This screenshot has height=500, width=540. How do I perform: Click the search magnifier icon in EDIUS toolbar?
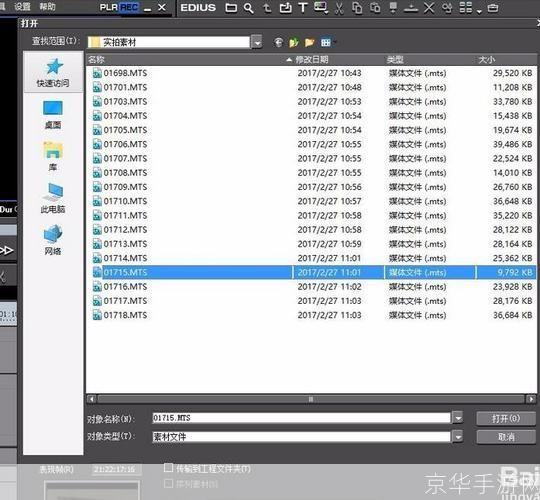(248, 8)
